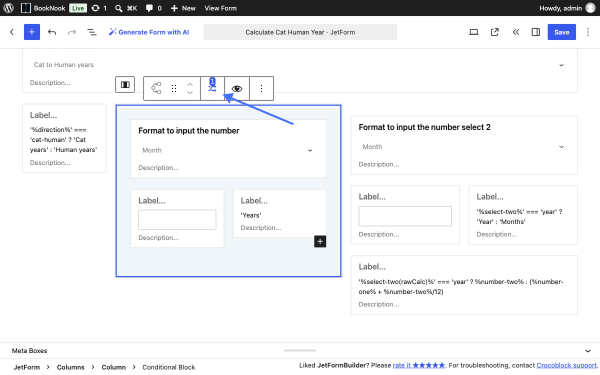Screen dimensions: 600x375
Task: Undo the last change
Action: [52, 32]
